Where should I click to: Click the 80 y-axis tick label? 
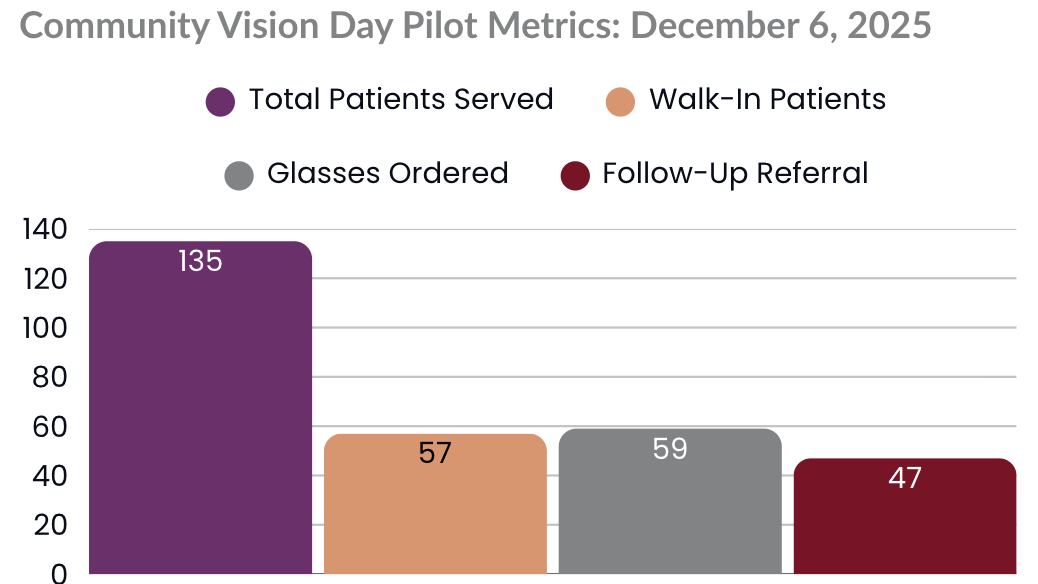pos(50,377)
